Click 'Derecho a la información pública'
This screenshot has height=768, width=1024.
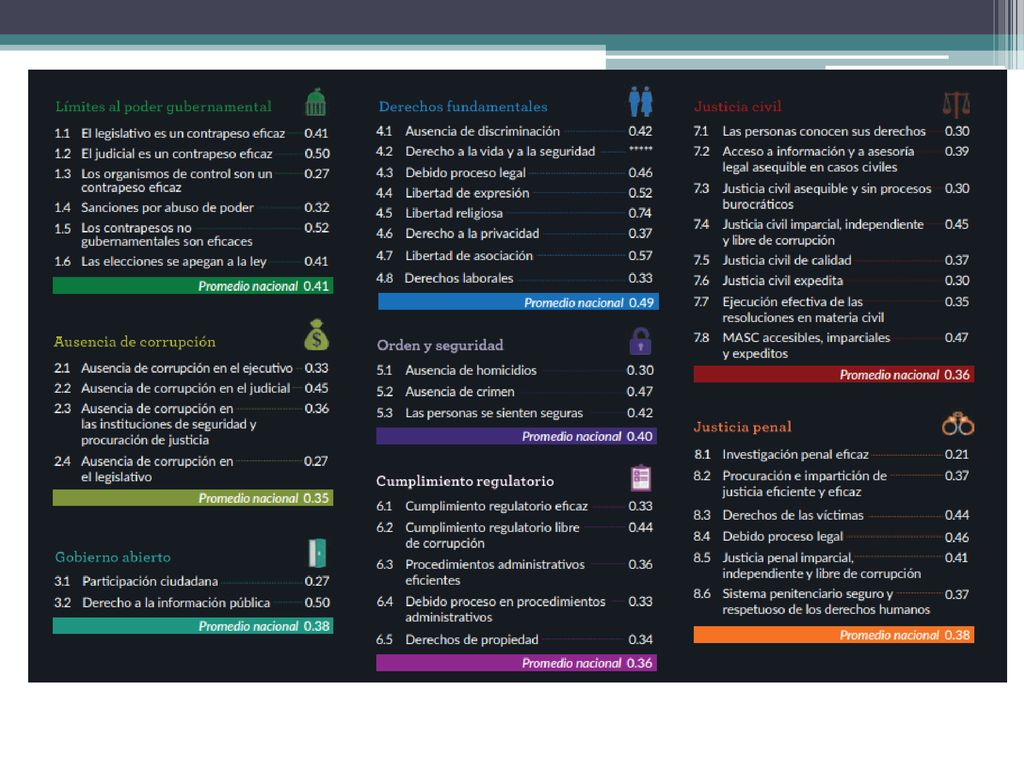pyautogui.click(x=176, y=603)
